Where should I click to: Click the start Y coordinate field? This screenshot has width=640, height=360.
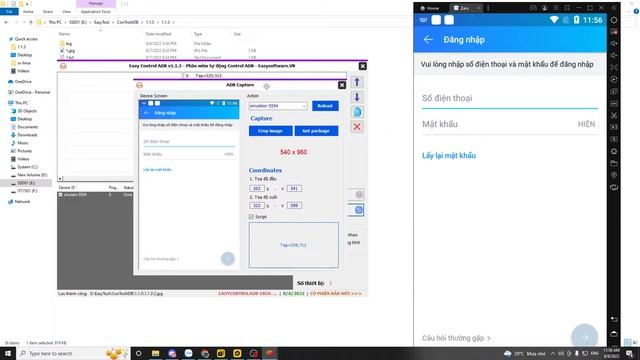coord(294,189)
